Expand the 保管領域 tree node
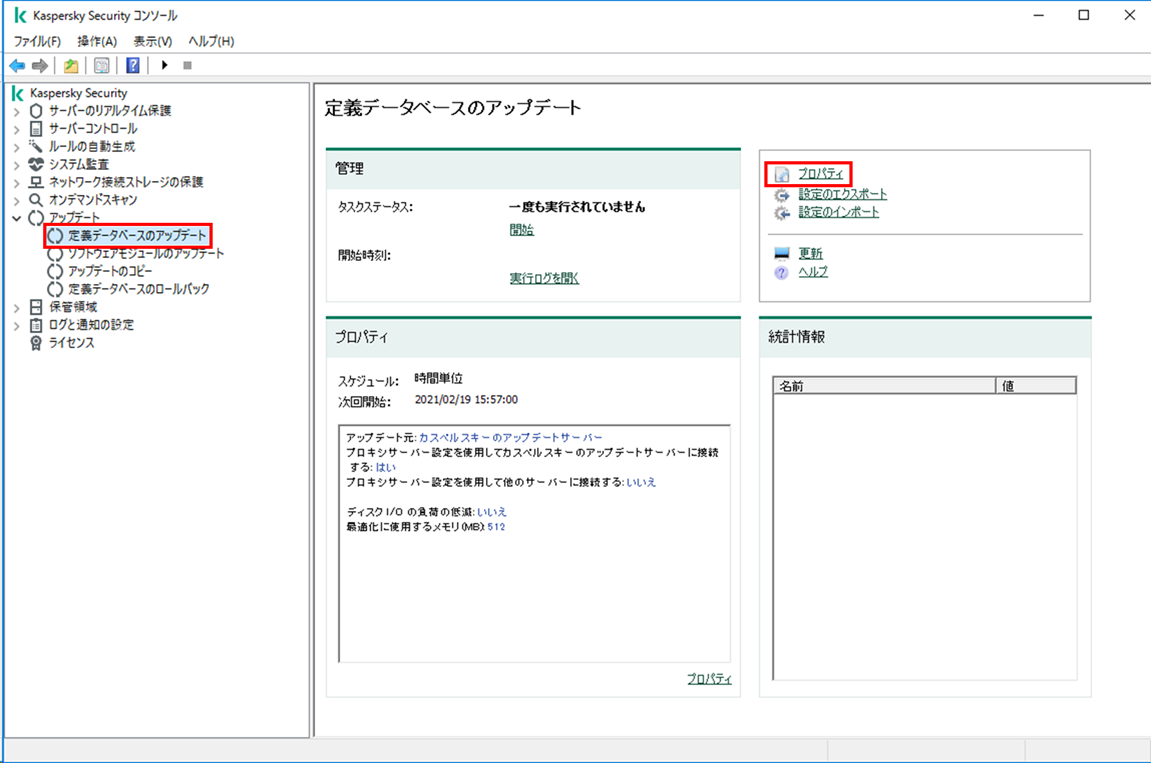The image size is (1151, 763). pos(17,308)
